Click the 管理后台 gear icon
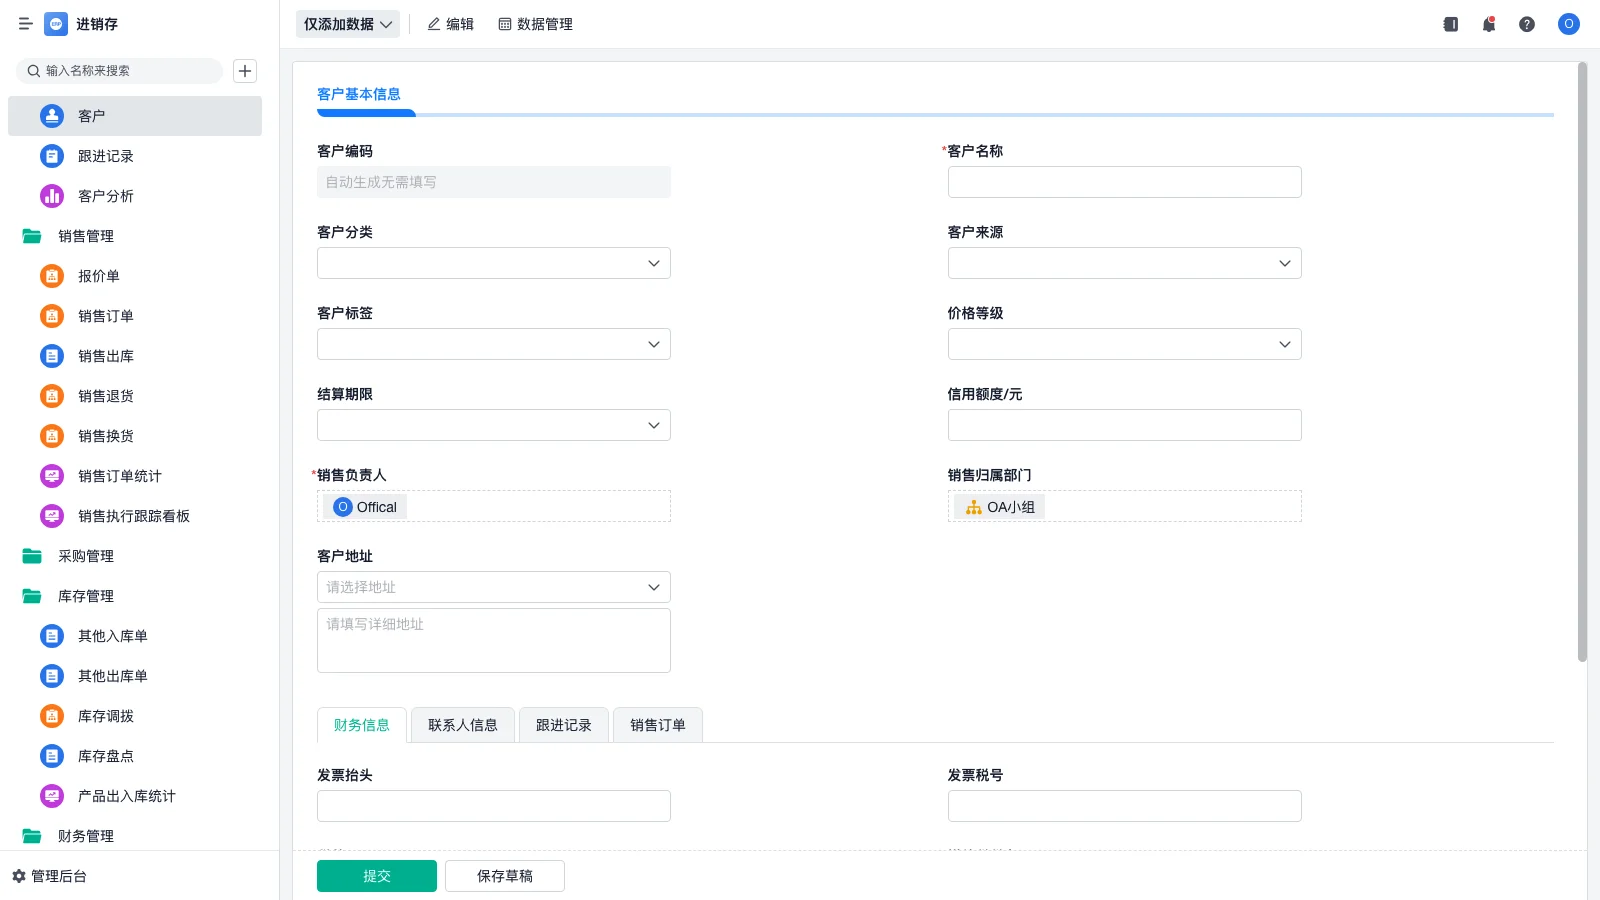1600x900 pixels. pos(19,876)
